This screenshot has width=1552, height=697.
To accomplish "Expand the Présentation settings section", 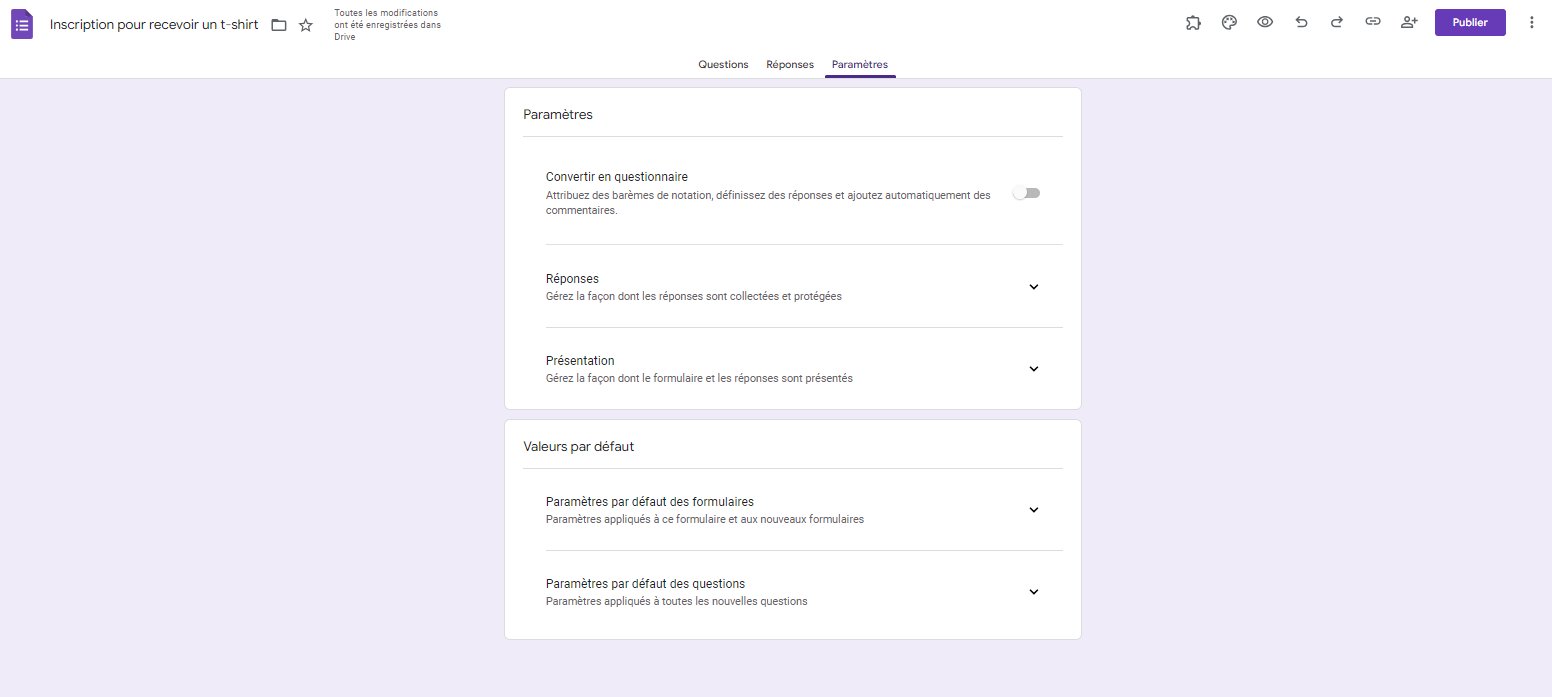I will point(1033,368).
